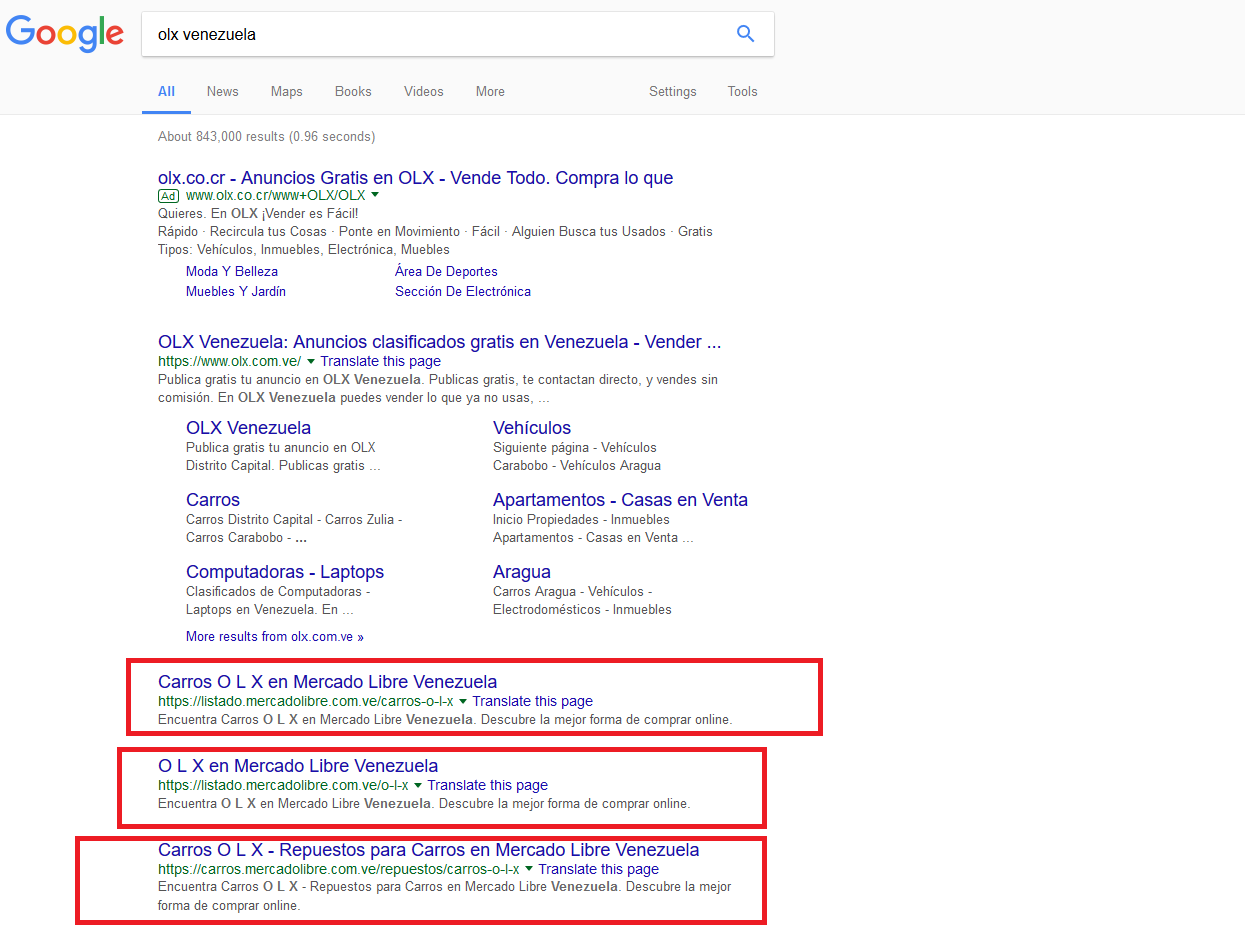Click 'Translate this page' for o-l-x listing
Screen dimensions: 1245x932
(x=488, y=785)
